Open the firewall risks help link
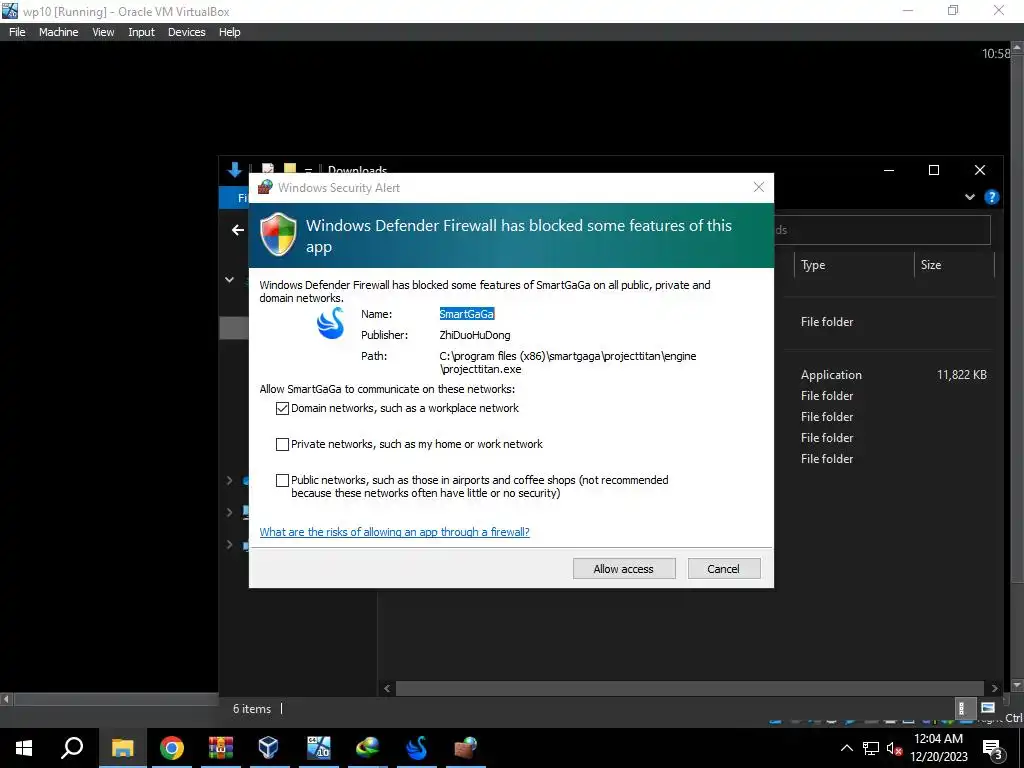This screenshot has width=1024, height=768. click(x=394, y=532)
